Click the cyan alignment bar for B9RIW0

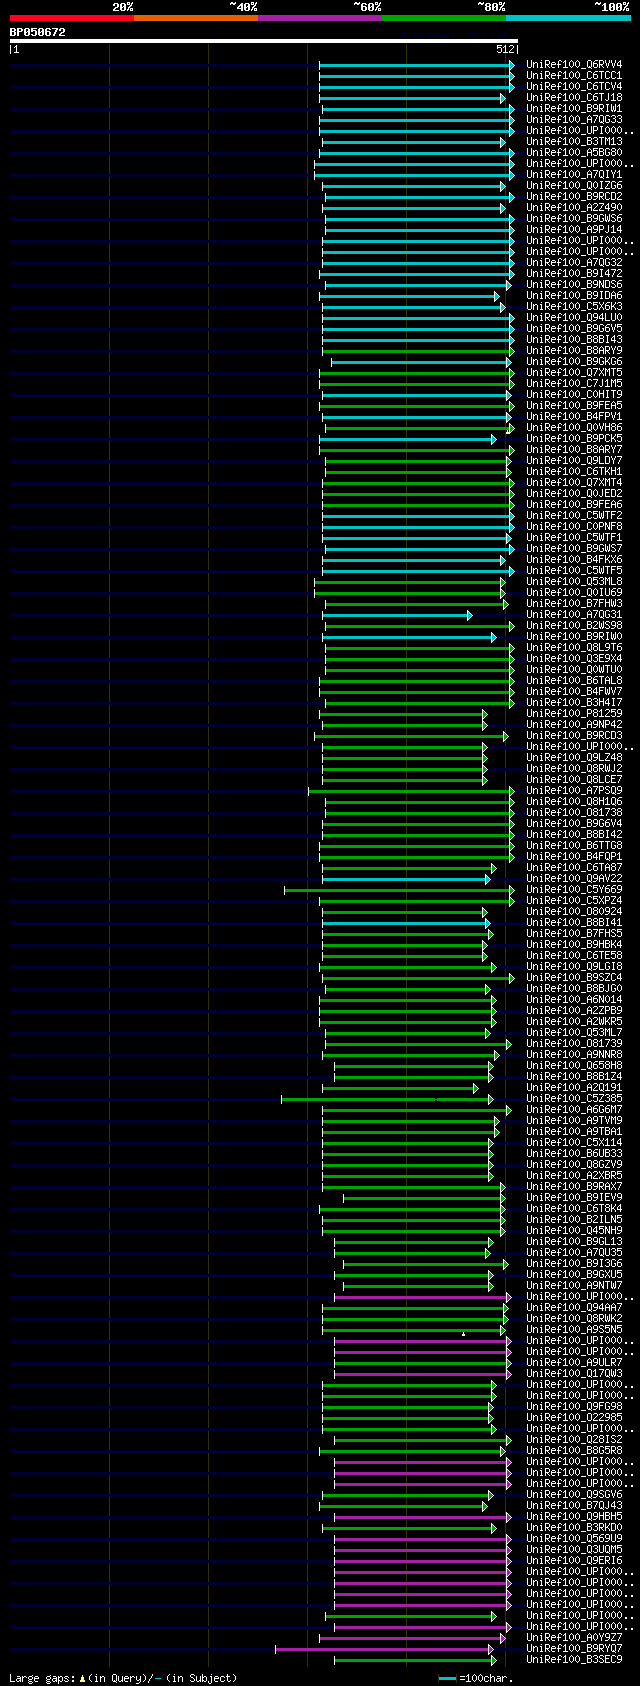409,637
